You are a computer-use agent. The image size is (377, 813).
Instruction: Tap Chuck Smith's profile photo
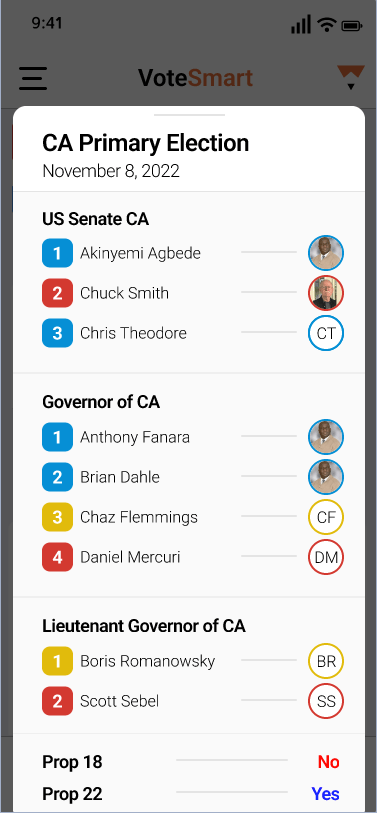click(326, 293)
